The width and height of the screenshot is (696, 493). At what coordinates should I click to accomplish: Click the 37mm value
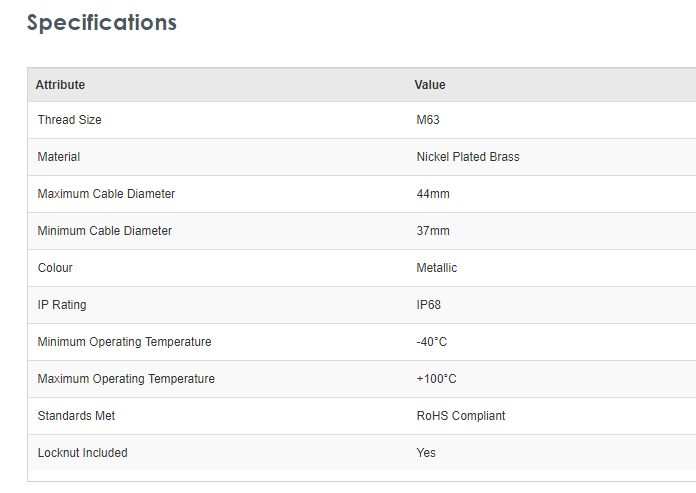[x=433, y=231]
